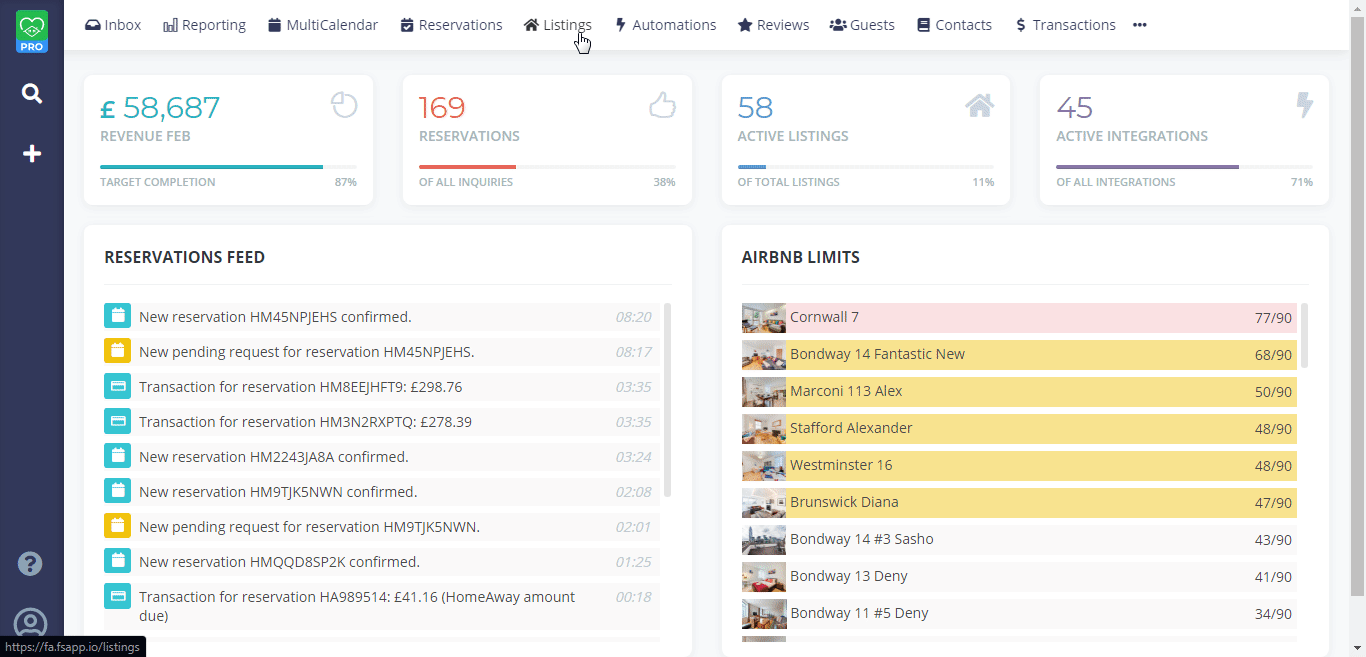The width and height of the screenshot is (1366, 657).
Task: Select Cornwall 7 listing name
Action: 824,317
